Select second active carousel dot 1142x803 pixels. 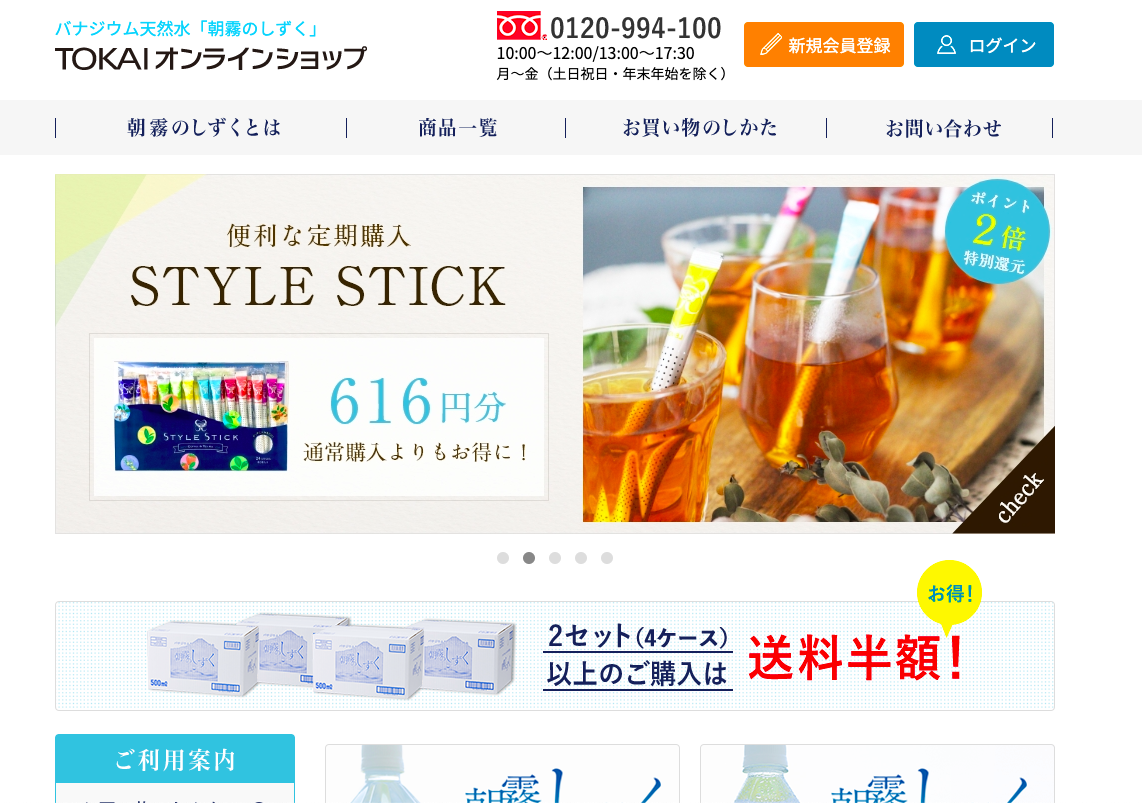click(x=529, y=558)
